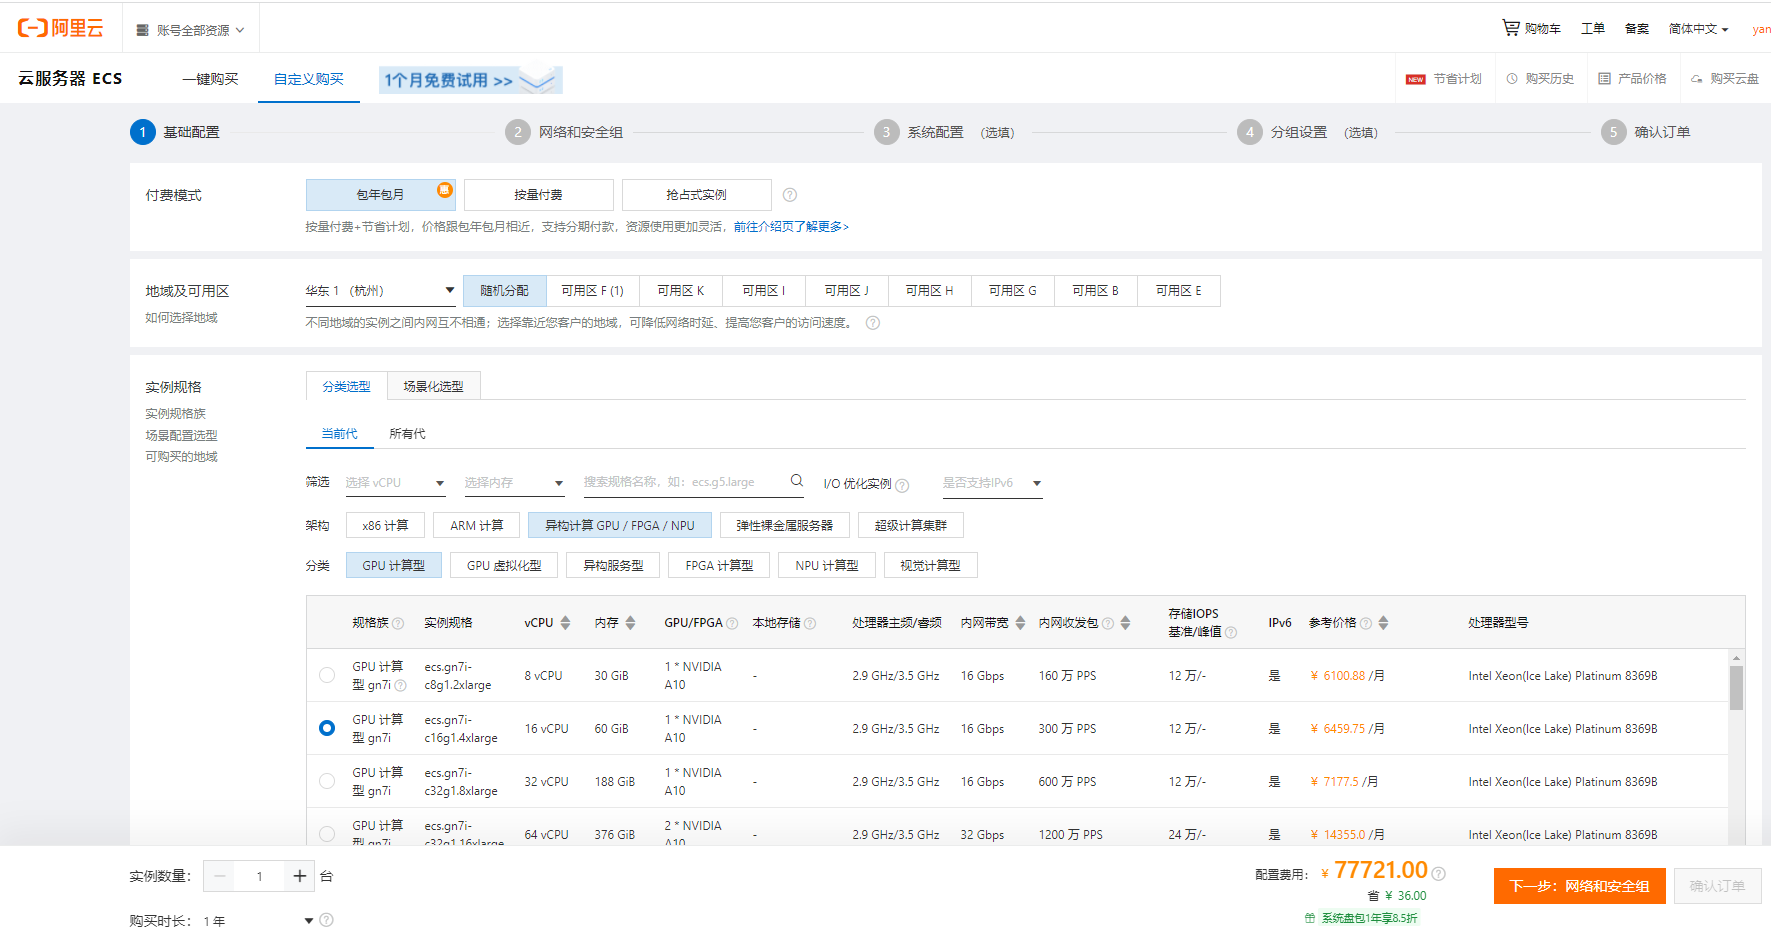Open purchase history clock icon
Viewport: 1771px width, 928px height.
click(x=1512, y=79)
